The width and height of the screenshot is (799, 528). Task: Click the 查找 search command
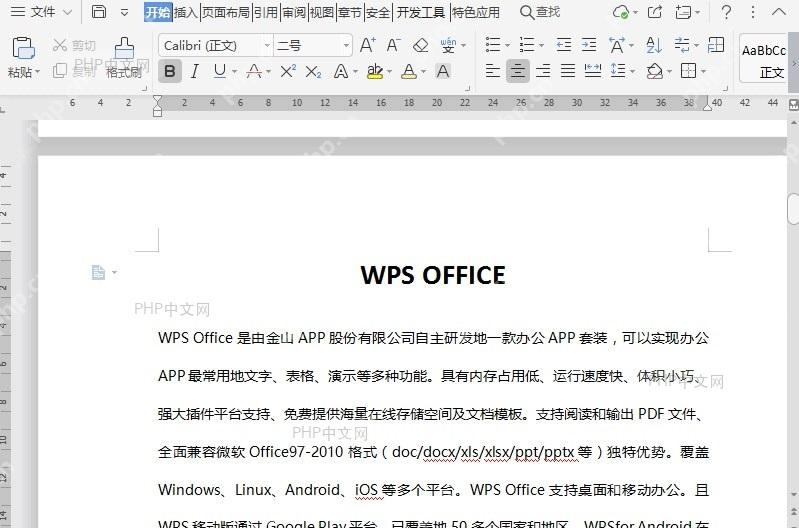click(x=540, y=12)
